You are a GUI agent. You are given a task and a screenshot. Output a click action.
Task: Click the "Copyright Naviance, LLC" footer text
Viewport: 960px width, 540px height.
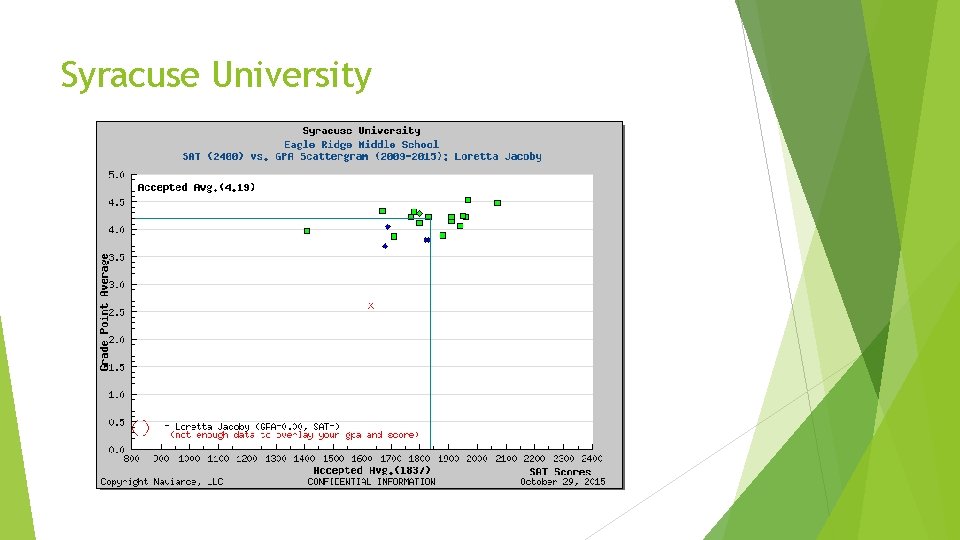[x=162, y=482]
